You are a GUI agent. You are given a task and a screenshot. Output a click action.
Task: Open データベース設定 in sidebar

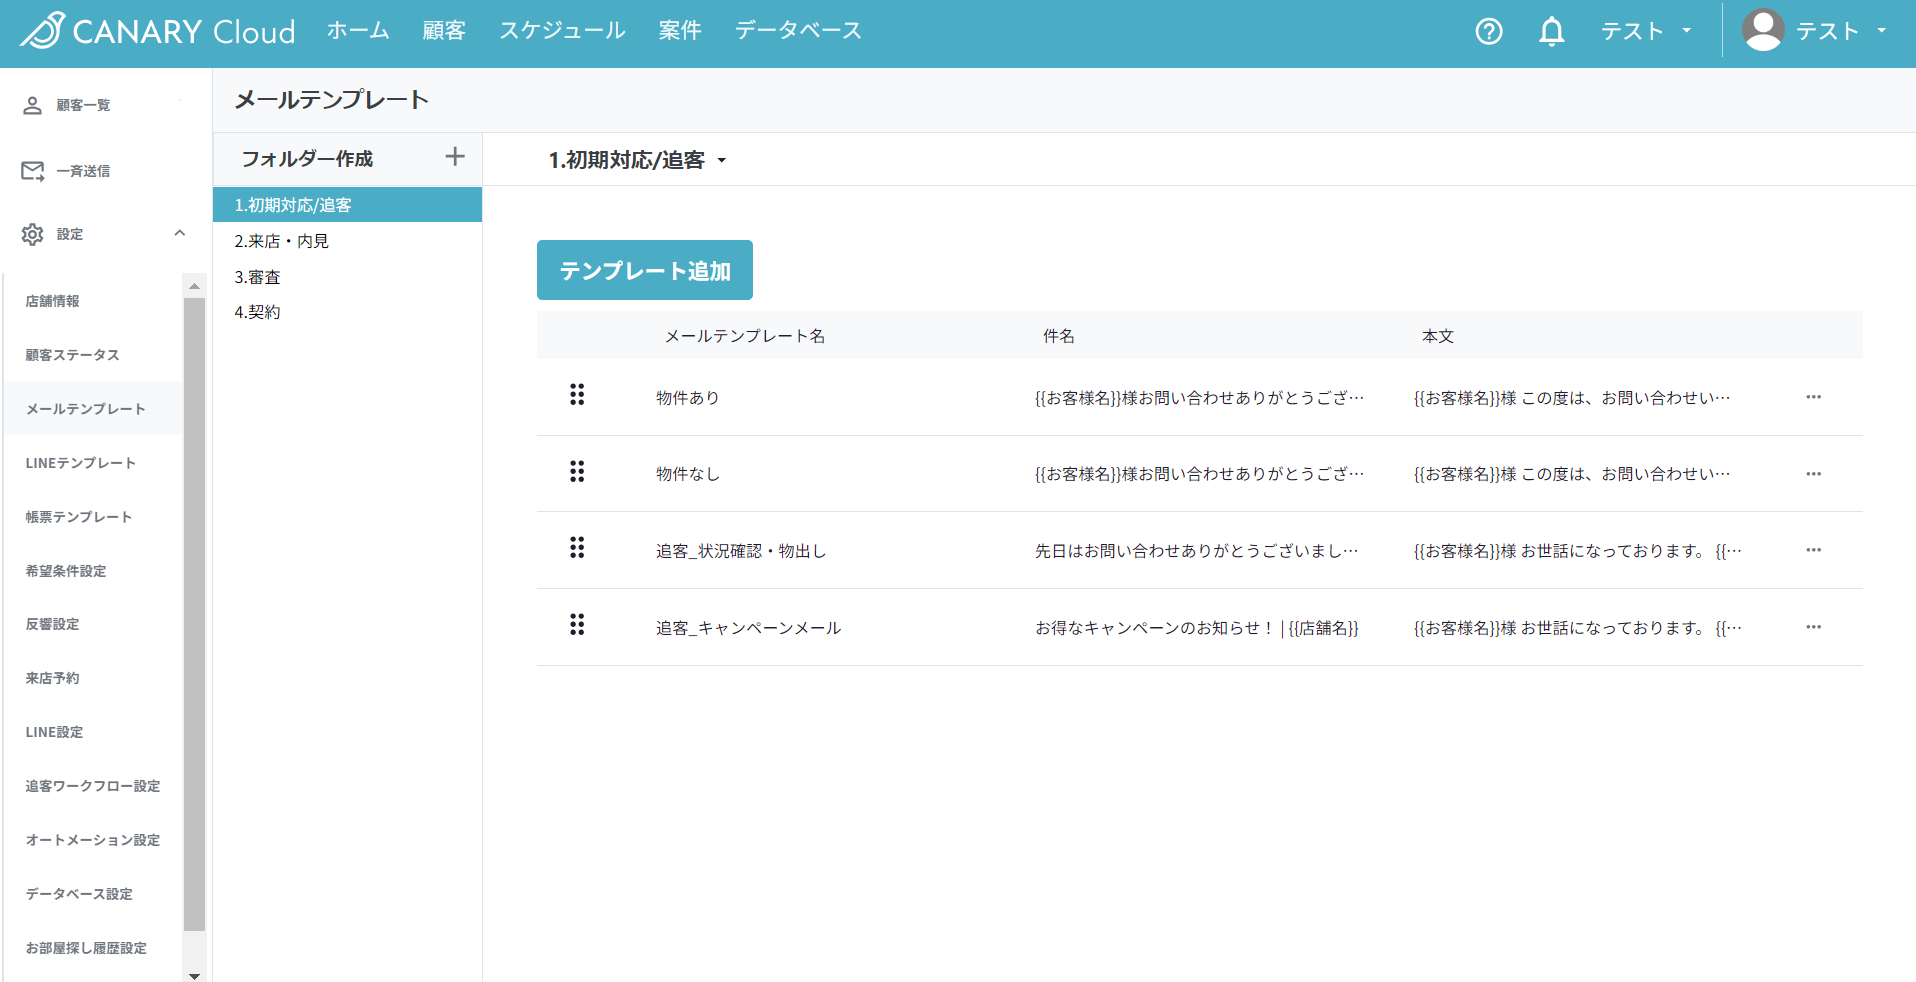[x=79, y=894]
